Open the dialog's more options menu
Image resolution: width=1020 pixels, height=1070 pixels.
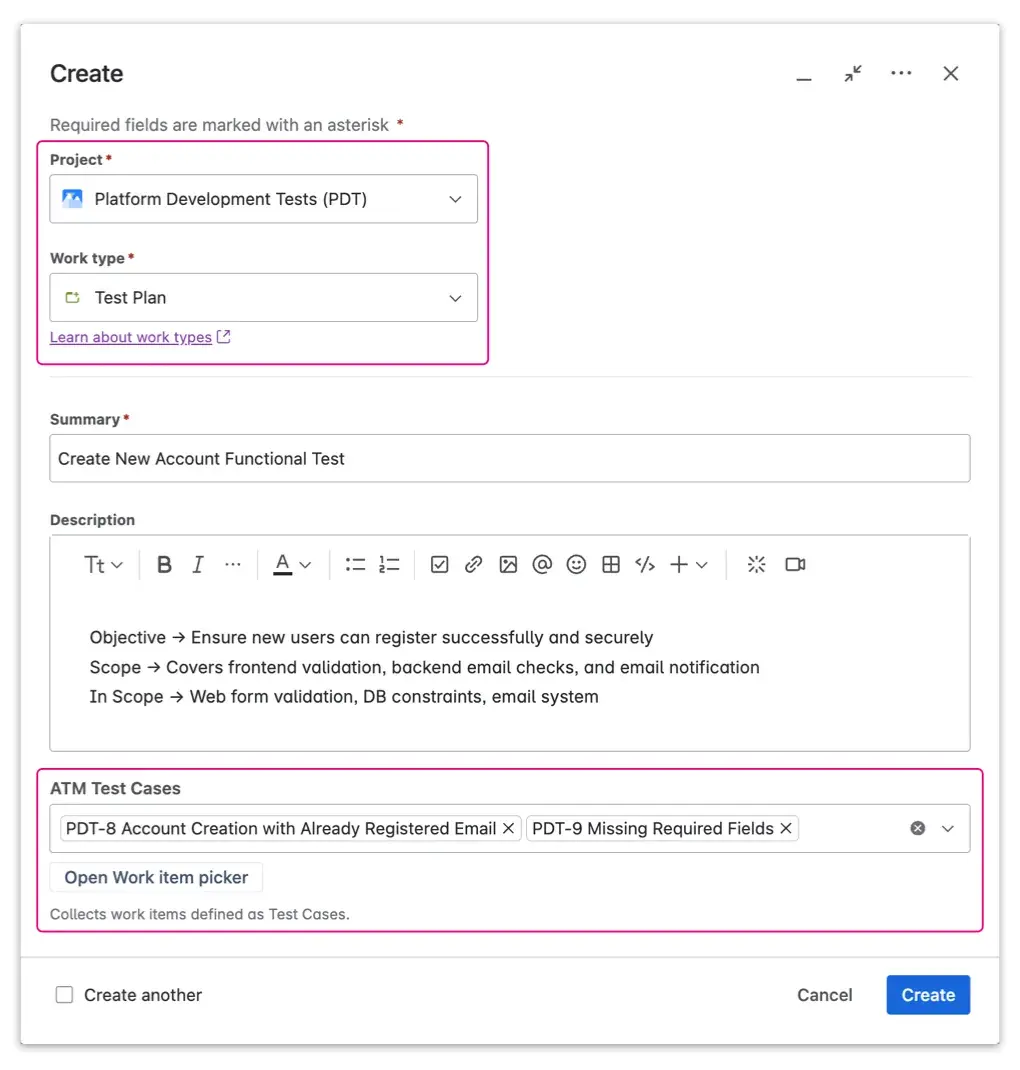[901, 73]
